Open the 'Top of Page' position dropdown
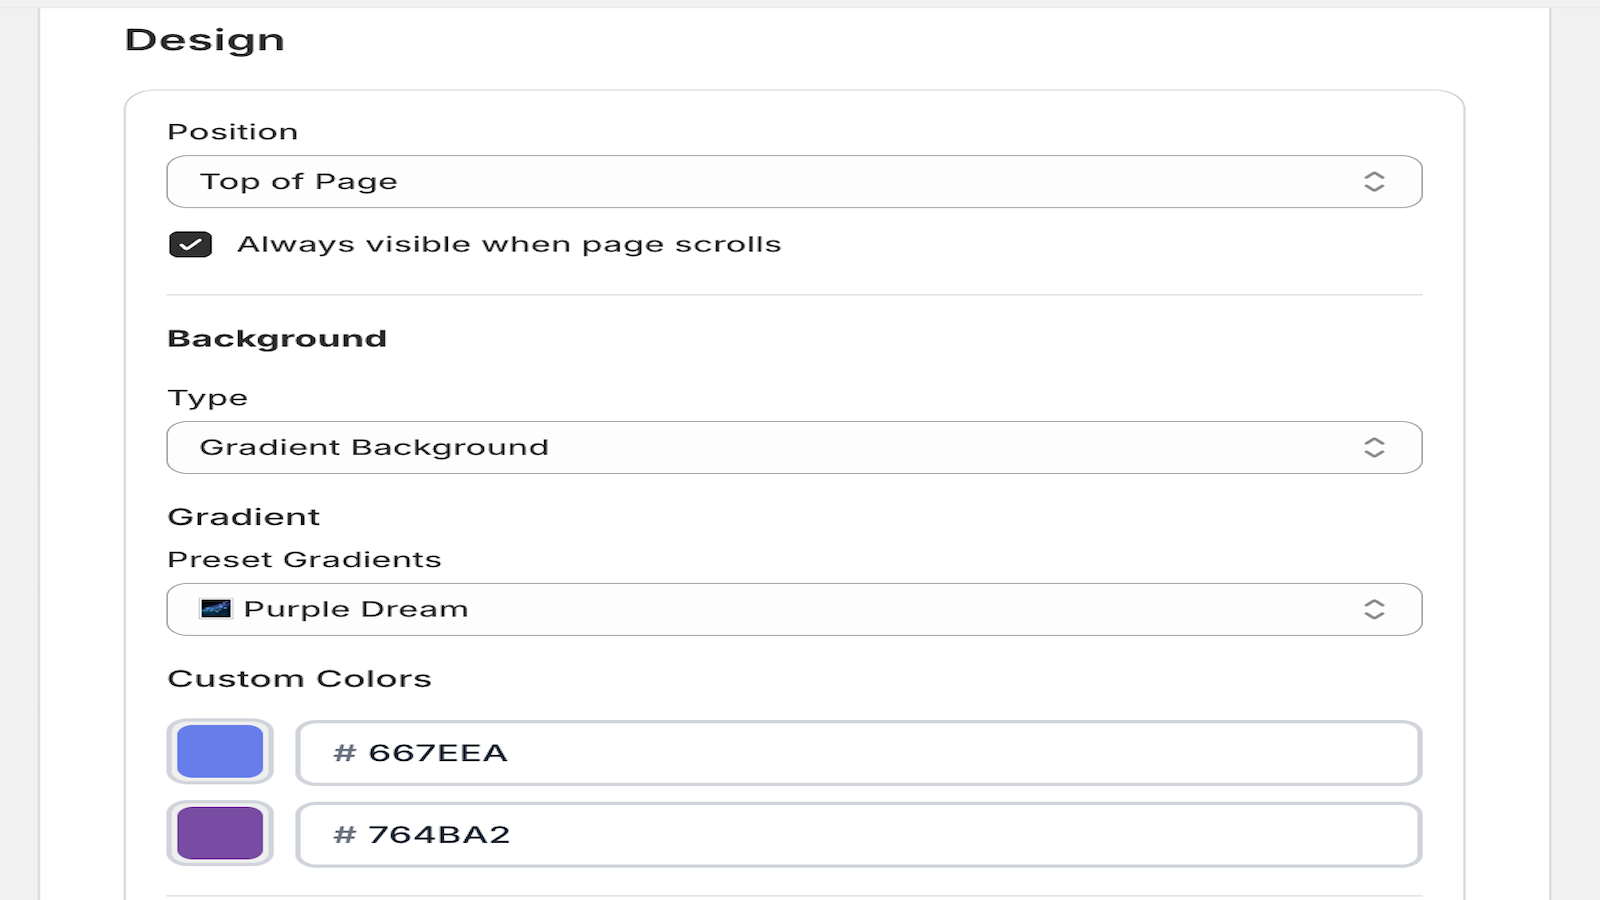Screen dimensions: 1600x900 tap(780, 181)
